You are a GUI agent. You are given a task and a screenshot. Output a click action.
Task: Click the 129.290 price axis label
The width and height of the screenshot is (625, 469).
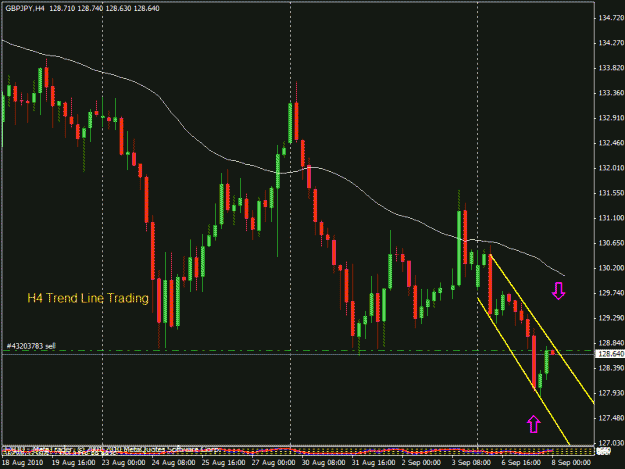tap(611, 318)
